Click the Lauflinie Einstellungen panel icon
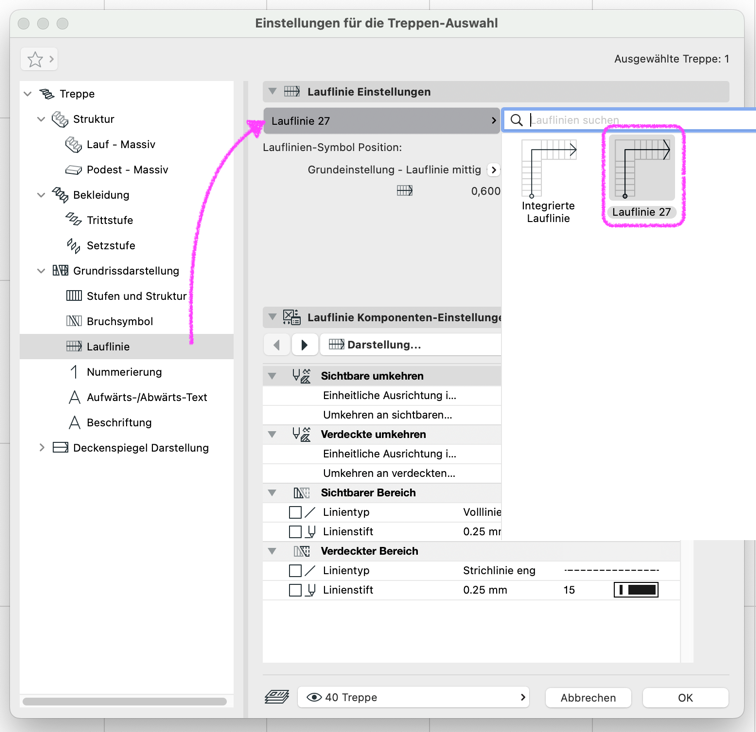 pyautogui.click(x=292, y=92)
